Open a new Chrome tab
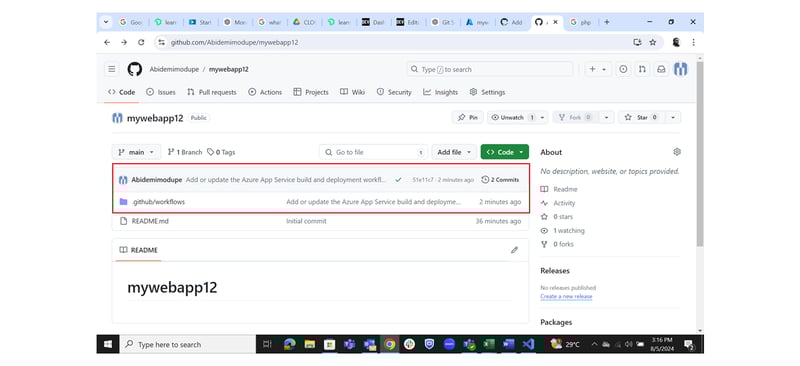This screenshot has width=800, height=366. (x=607, y=22)
